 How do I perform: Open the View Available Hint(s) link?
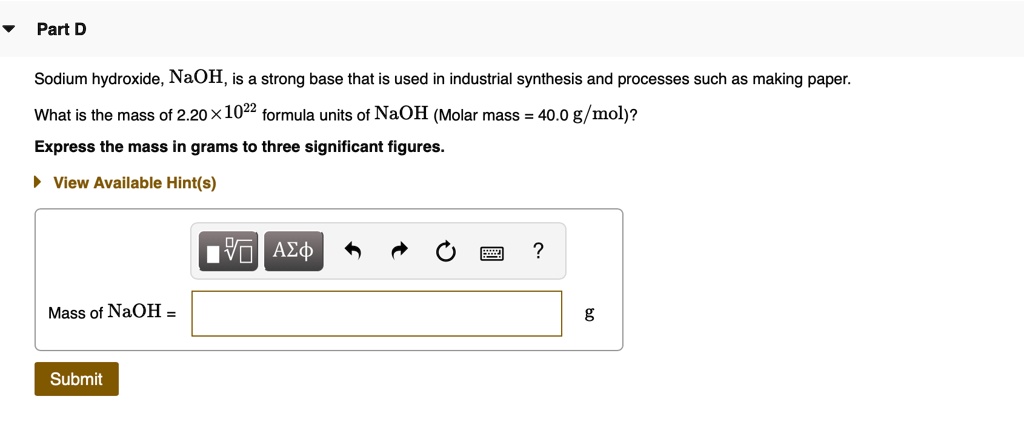134,183
